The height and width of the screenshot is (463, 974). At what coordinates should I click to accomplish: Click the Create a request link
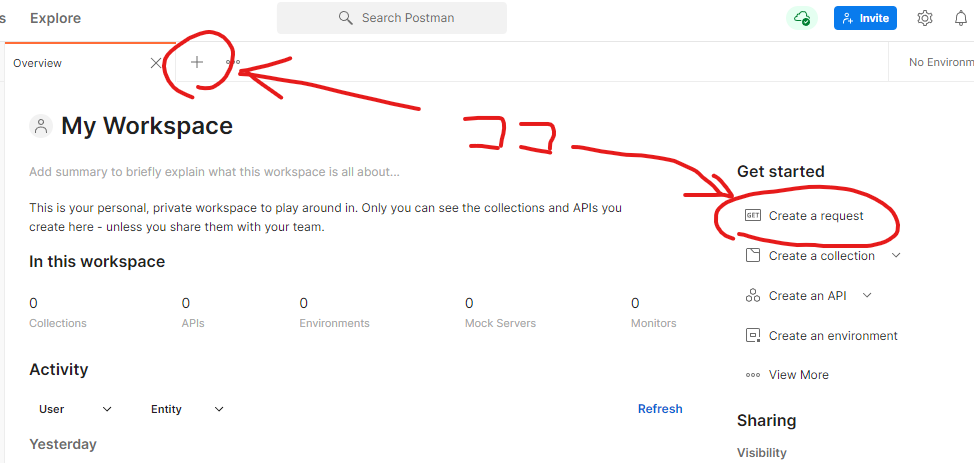816,216
